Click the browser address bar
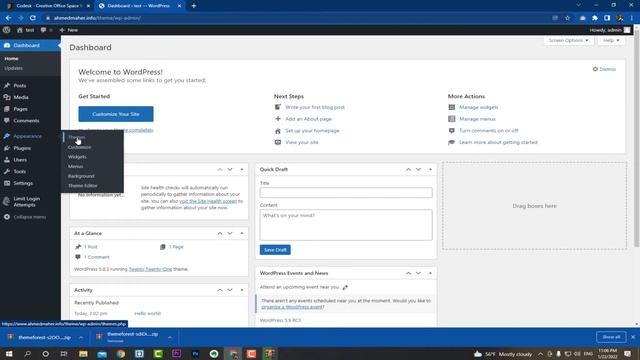Image resolution: width=640 pixels, height=360 pixels. click(x=298, y=18)
